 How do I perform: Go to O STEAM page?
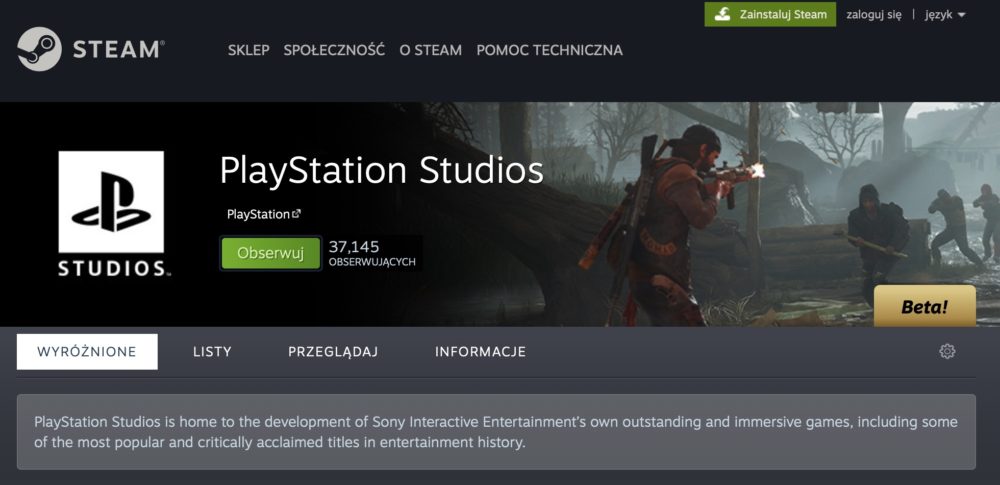pyautogui.click(x=430, y=50)
